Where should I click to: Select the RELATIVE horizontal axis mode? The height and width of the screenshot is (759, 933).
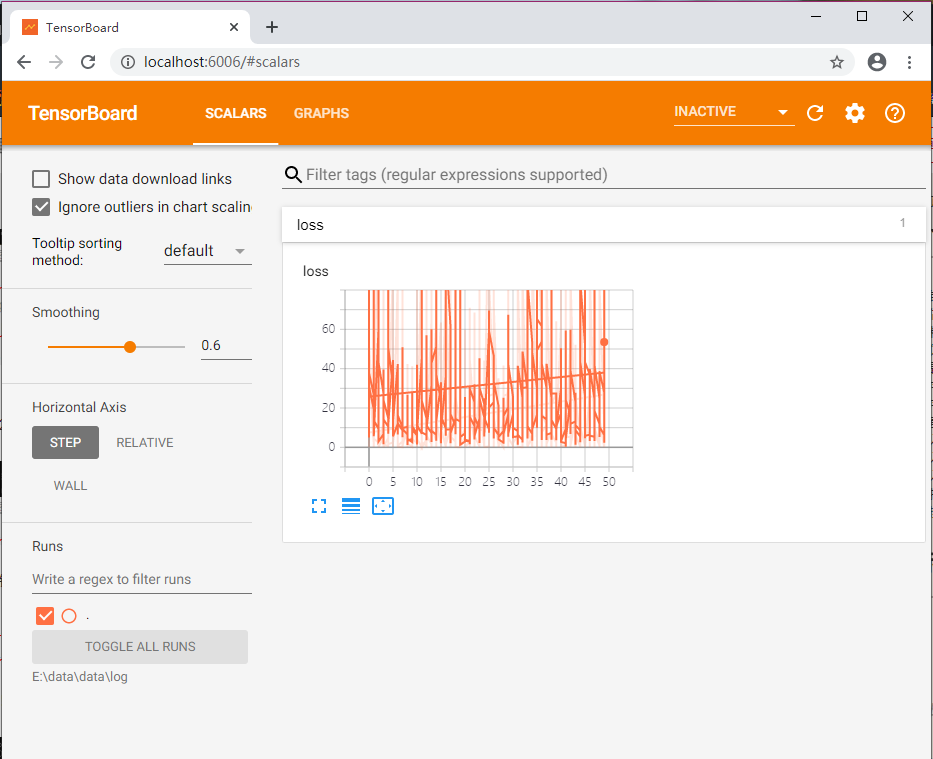pos(145,442)
